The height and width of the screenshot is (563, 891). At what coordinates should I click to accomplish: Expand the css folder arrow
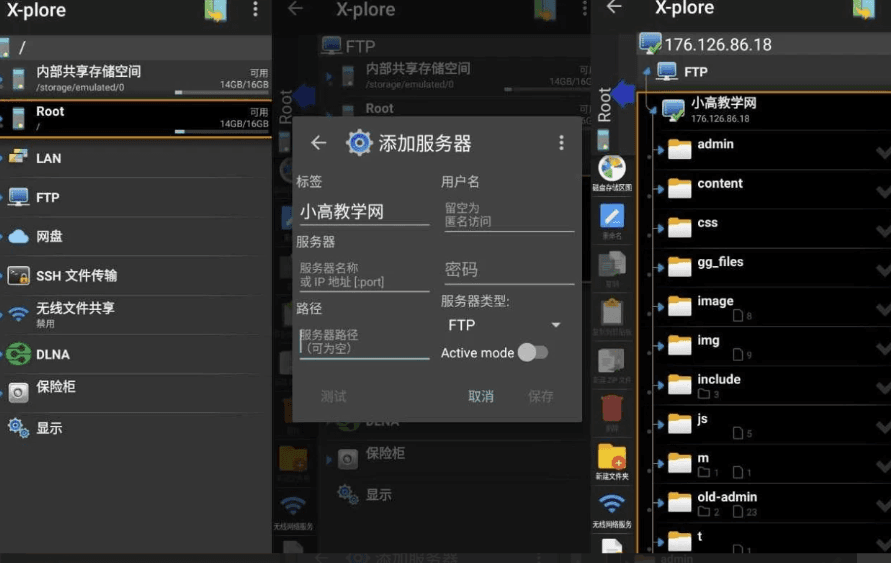tap(660, 228)
